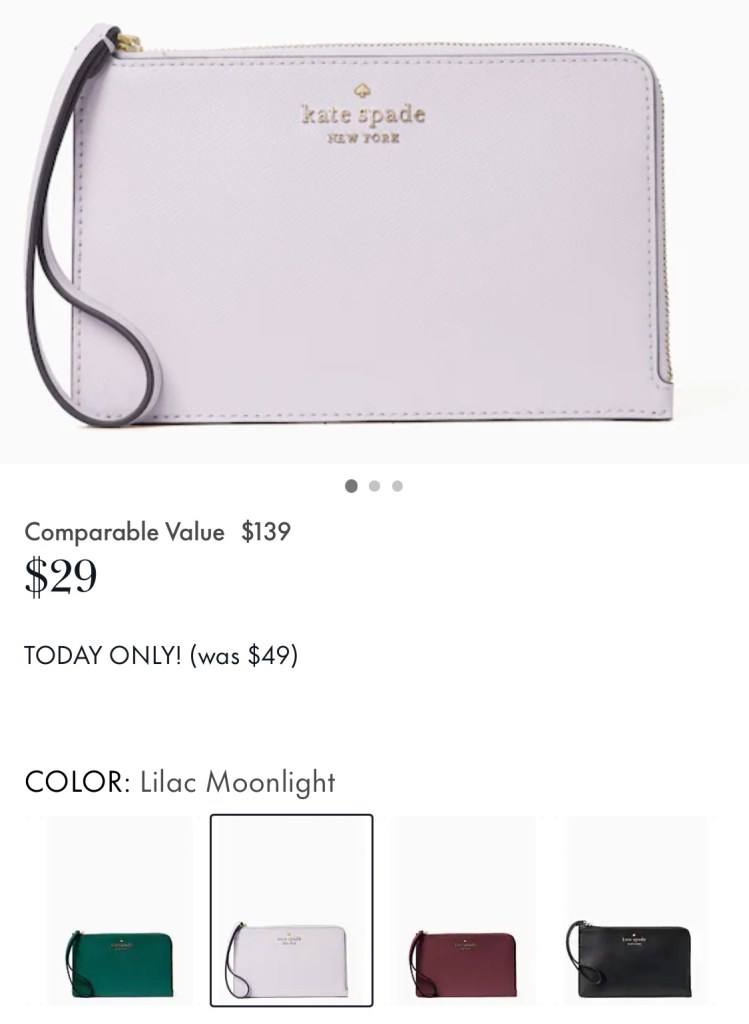Click the $29 sale price

(x=61, y=576)
